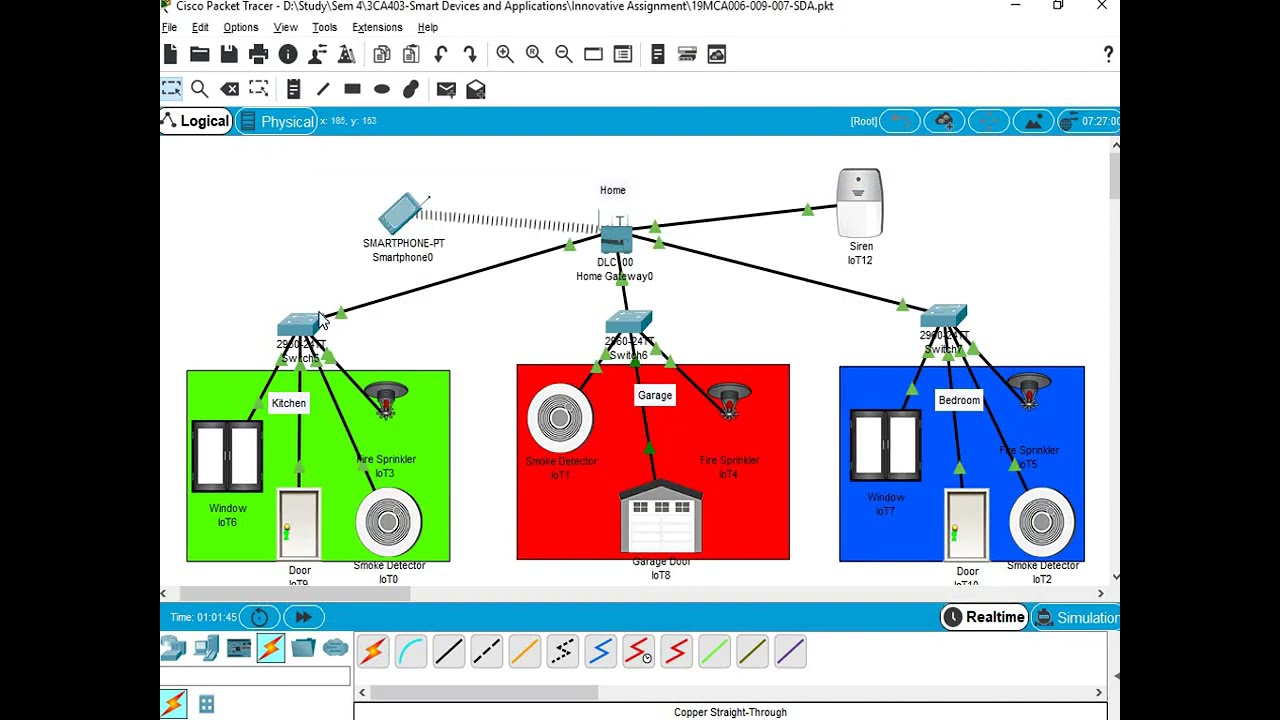The width and height of the screenshot is (1280, 720).
Task: Activate the Delete tool
Action: [x=229, y=89]
